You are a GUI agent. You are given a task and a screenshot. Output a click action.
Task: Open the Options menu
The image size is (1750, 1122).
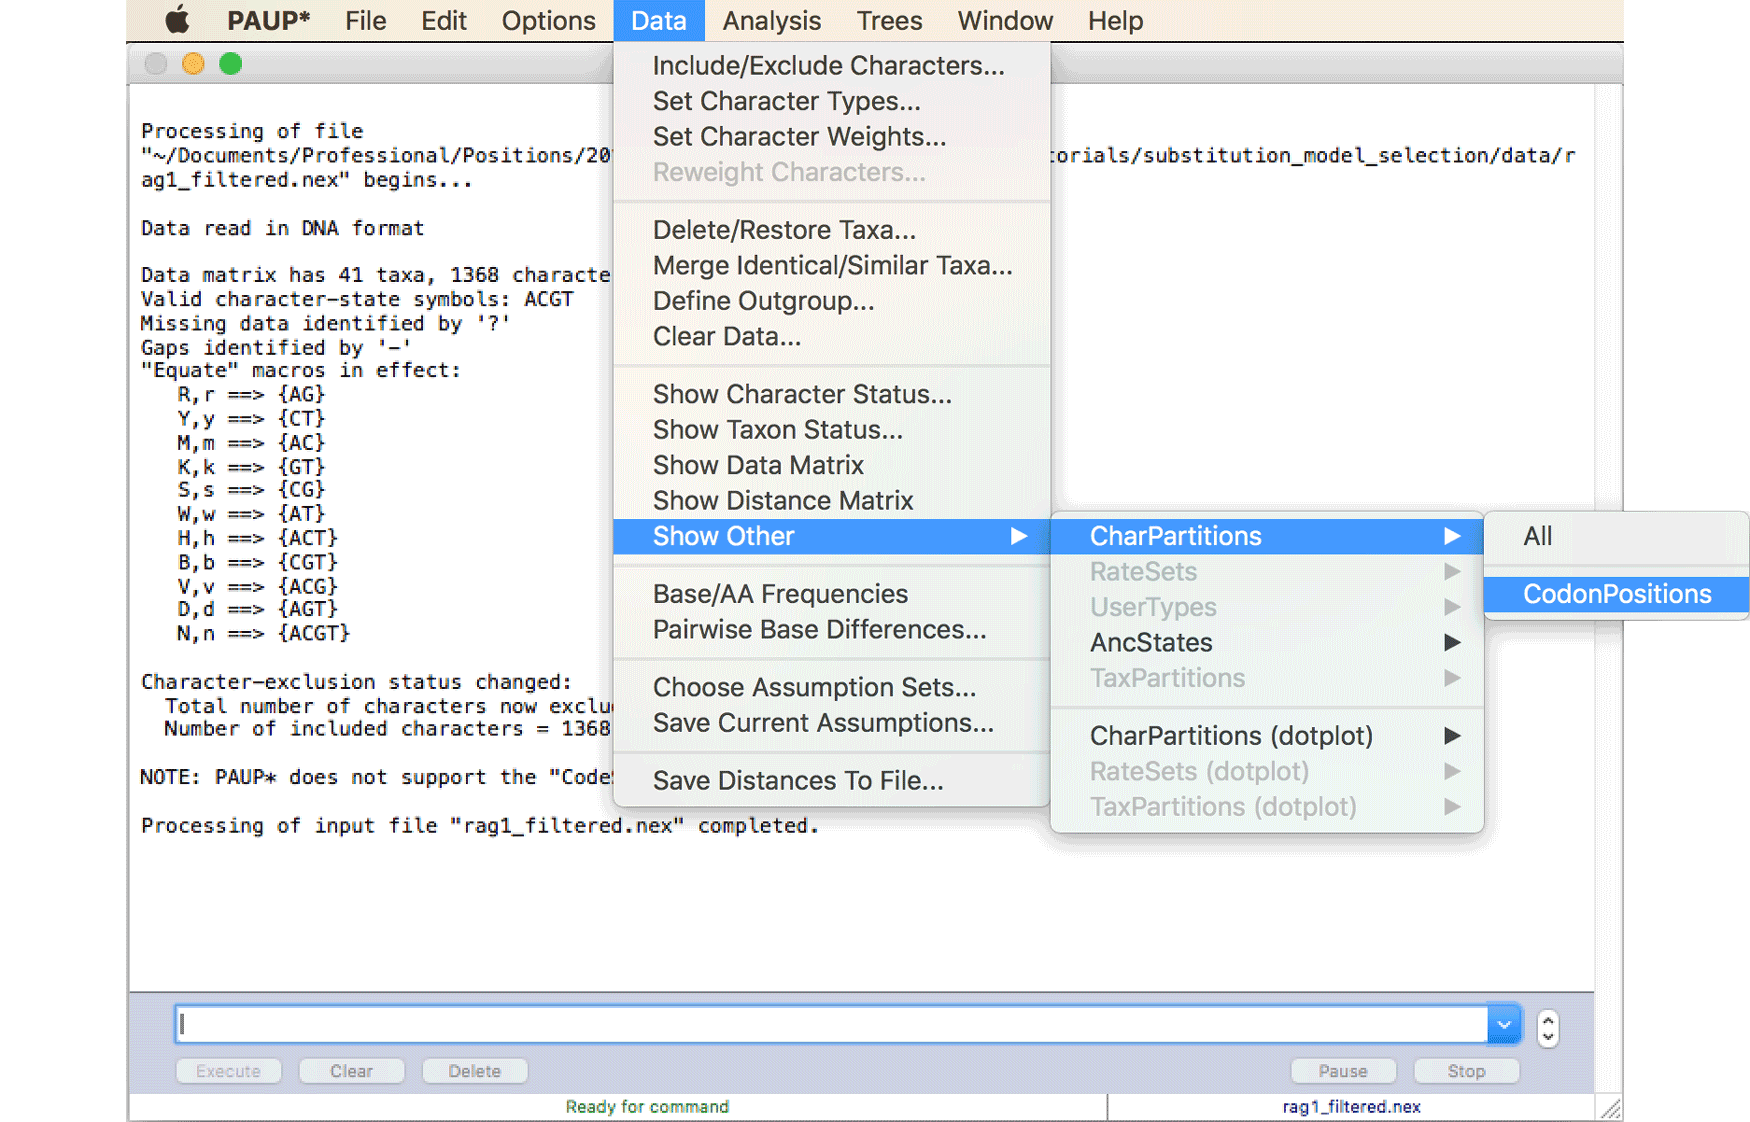pos(548,20)
